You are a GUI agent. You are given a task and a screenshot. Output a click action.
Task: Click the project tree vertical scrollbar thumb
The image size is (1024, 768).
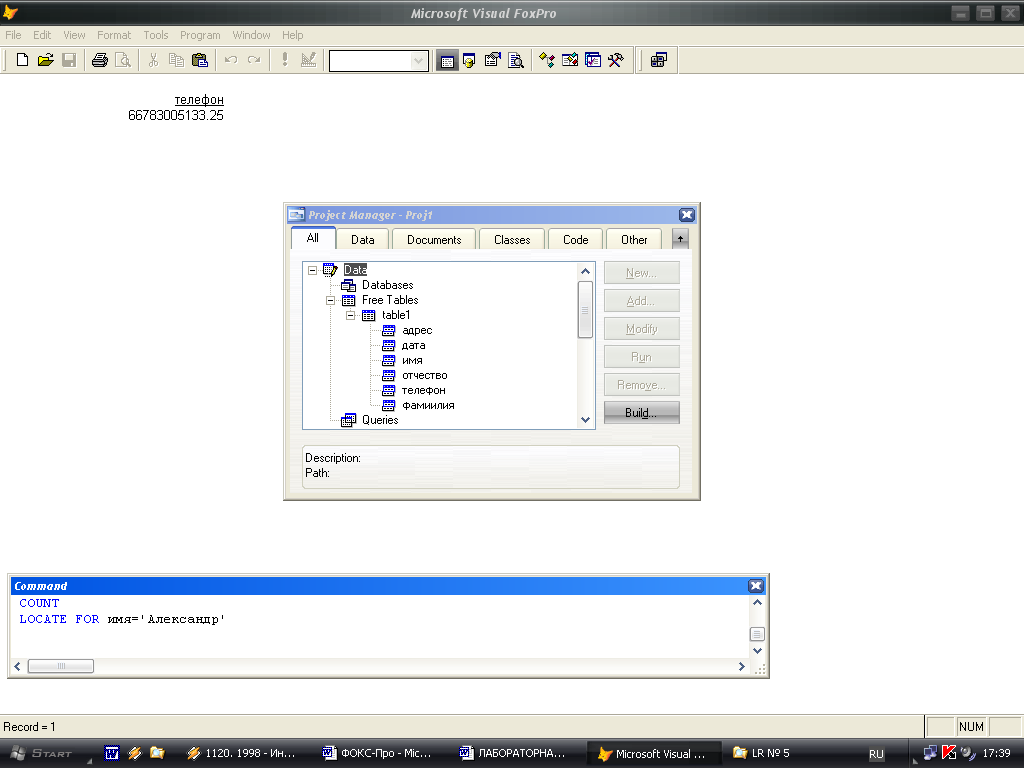(x=585, y=310)
